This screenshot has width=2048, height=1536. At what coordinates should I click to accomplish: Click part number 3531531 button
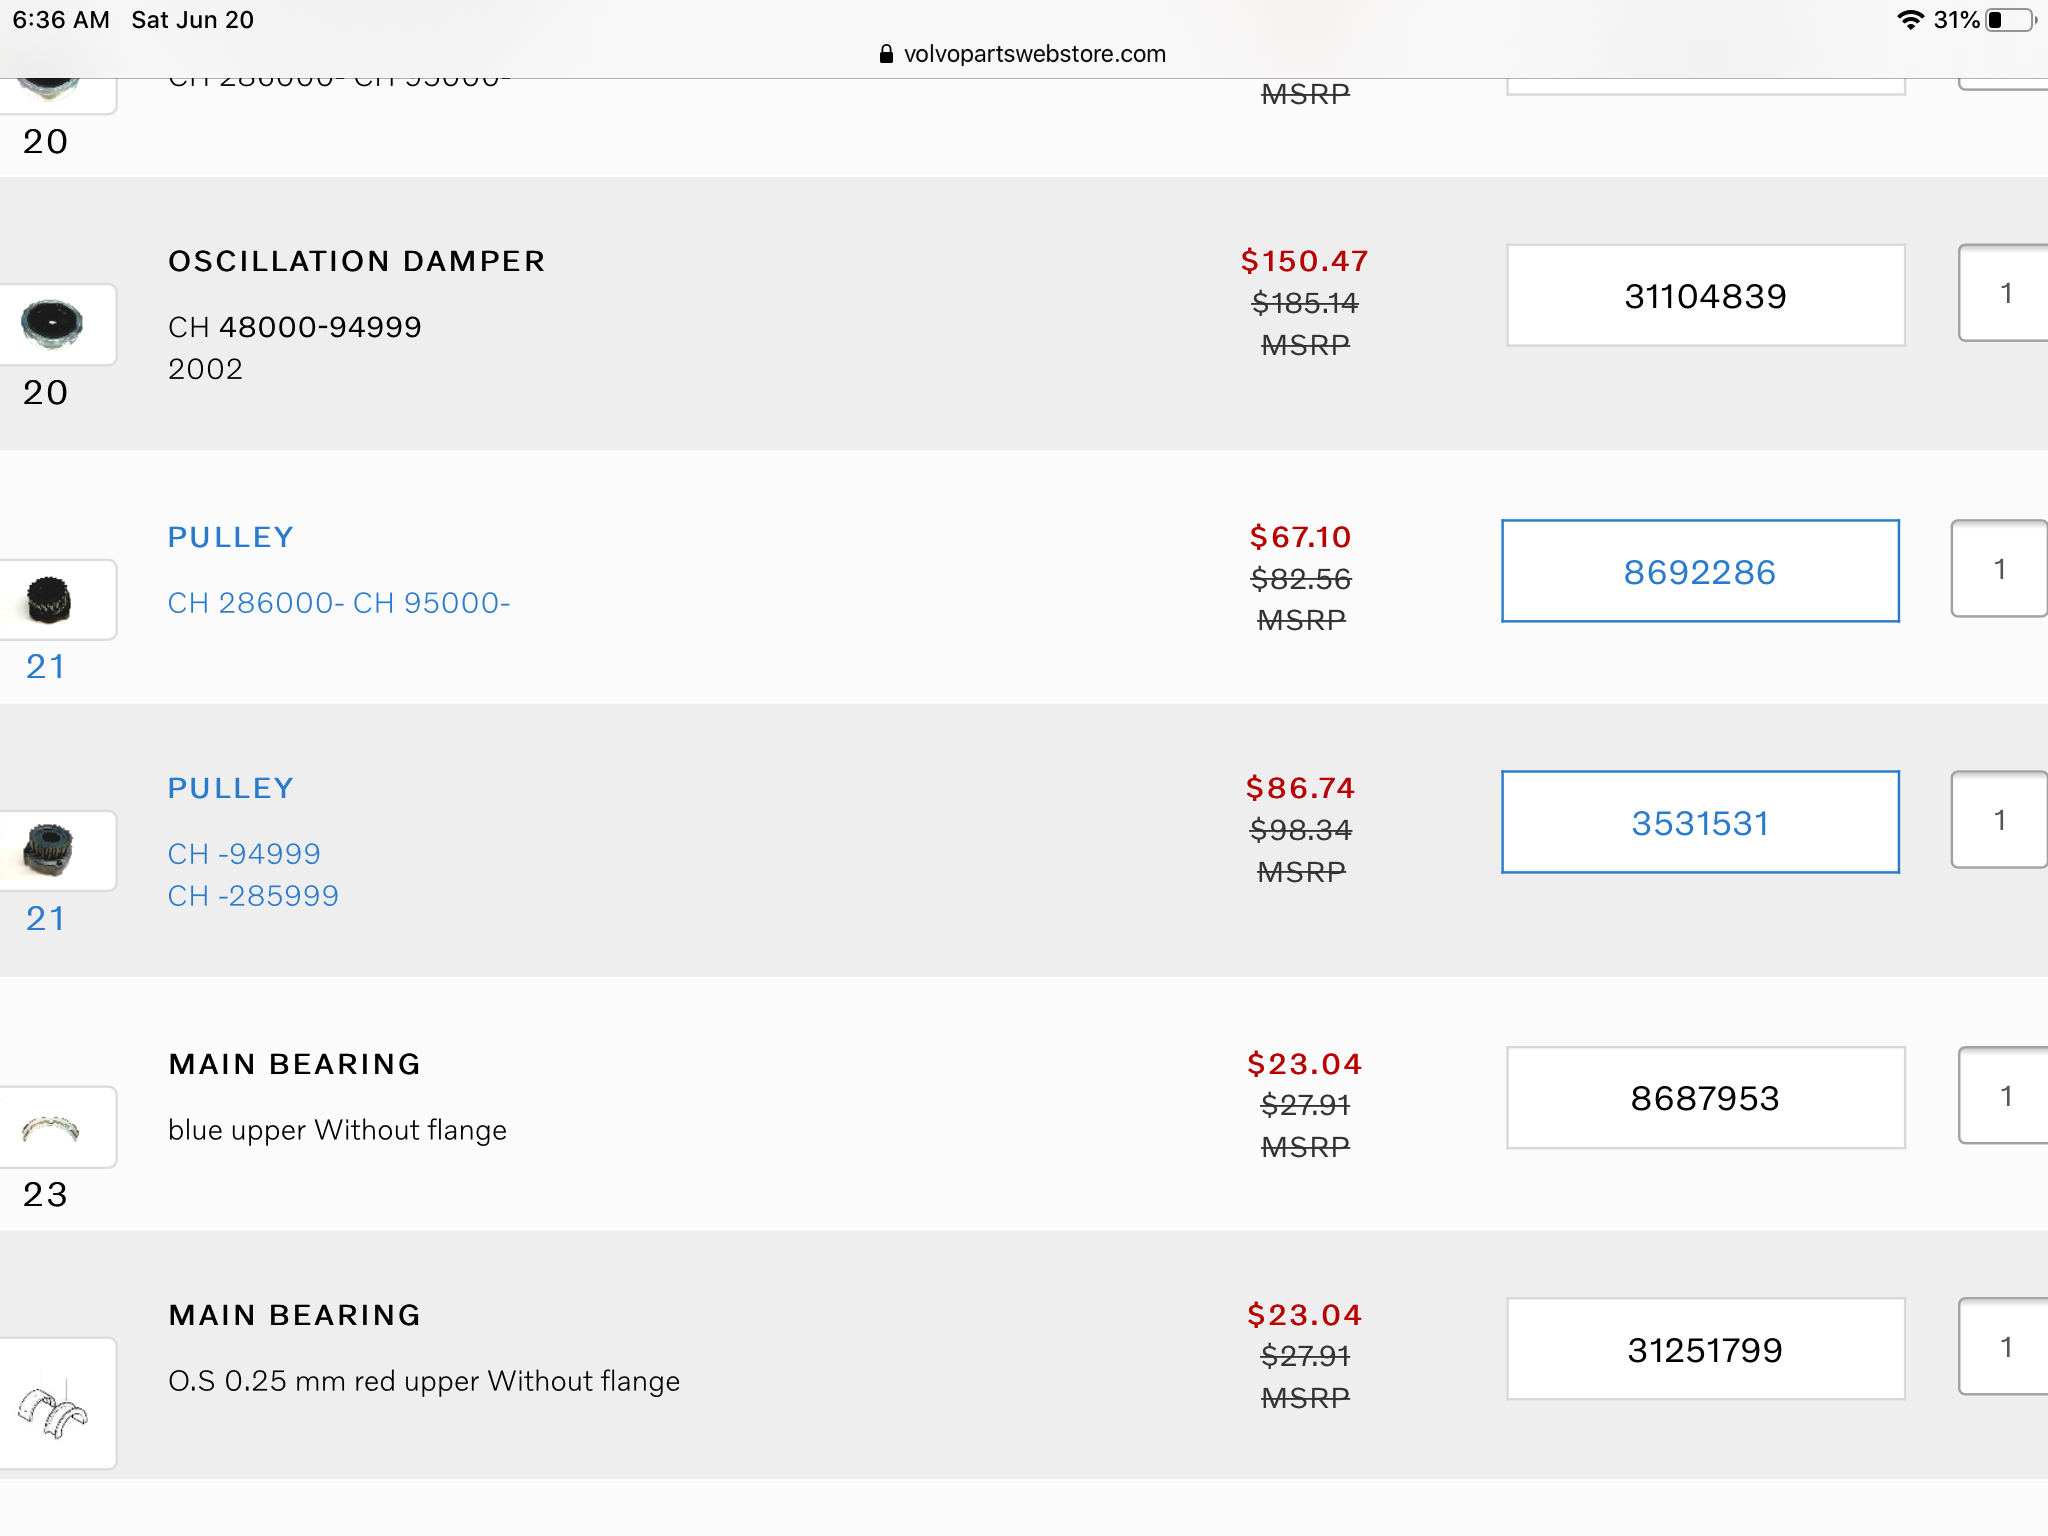[x=1699, y=823]
